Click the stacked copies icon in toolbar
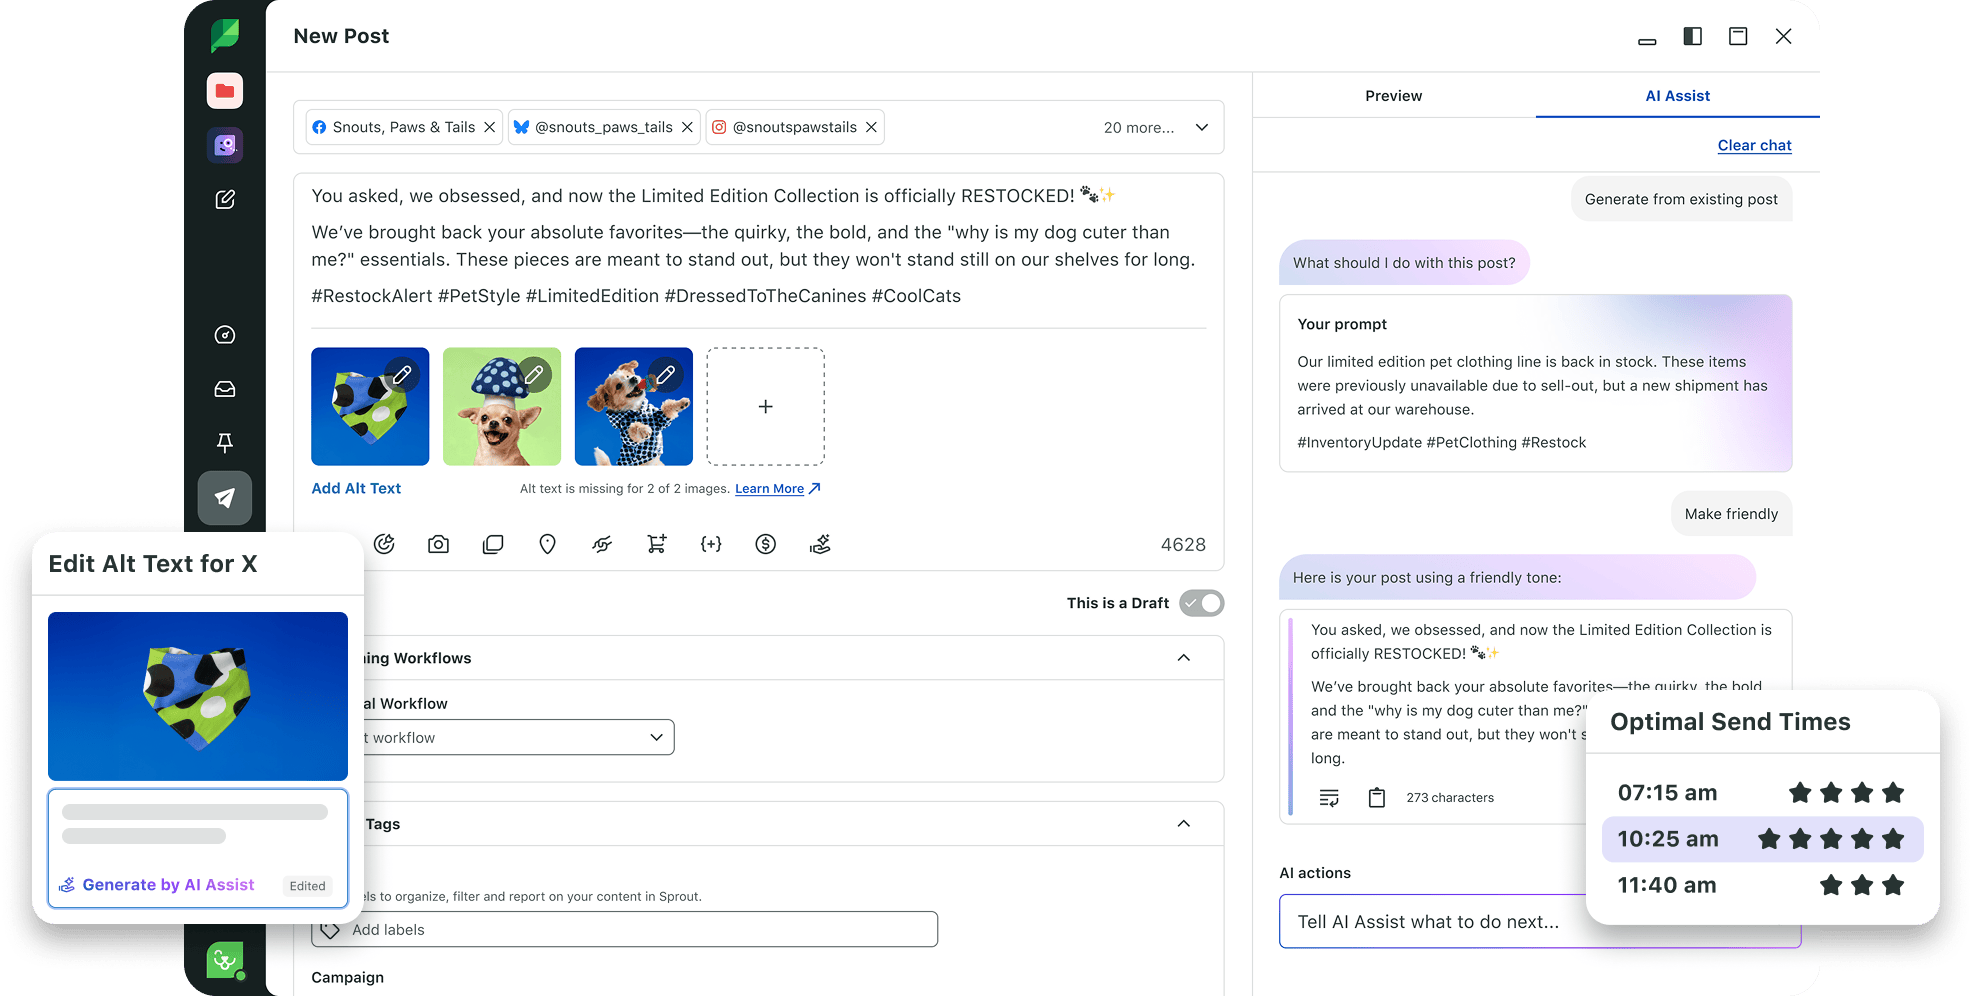Screen dimensions: 1972x996 pyautogui.click(x=493, y=544)
